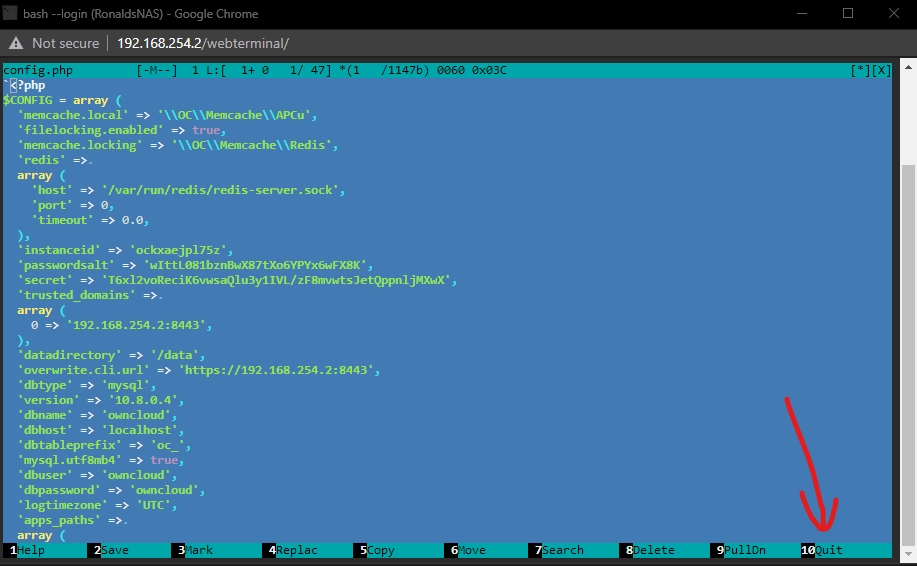Image resolution: width=917 pixels, height=566 pixels.
Task: Click the [*] toggle in editor header
Action: [861, 71]
